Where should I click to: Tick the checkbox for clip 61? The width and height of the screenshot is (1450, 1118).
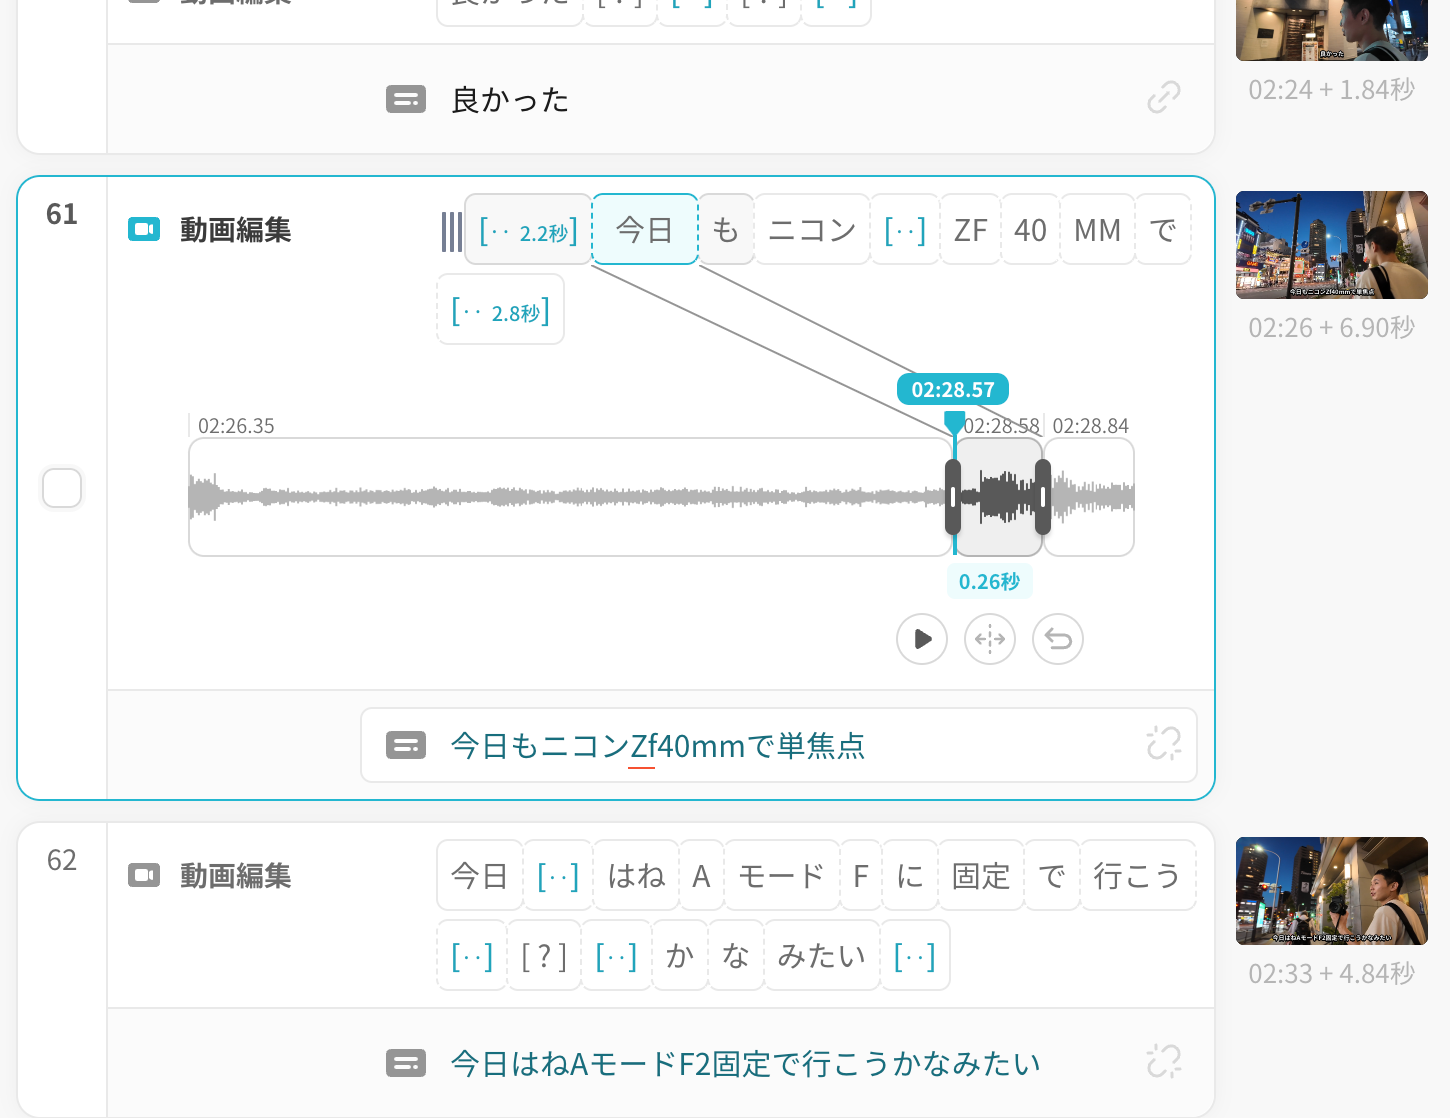tap(62, 488)
